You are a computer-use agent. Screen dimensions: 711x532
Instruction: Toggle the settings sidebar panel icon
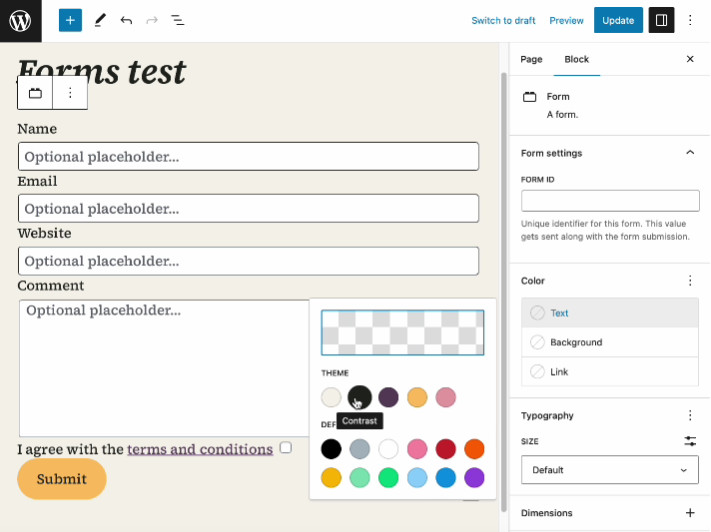pos(661,20)
